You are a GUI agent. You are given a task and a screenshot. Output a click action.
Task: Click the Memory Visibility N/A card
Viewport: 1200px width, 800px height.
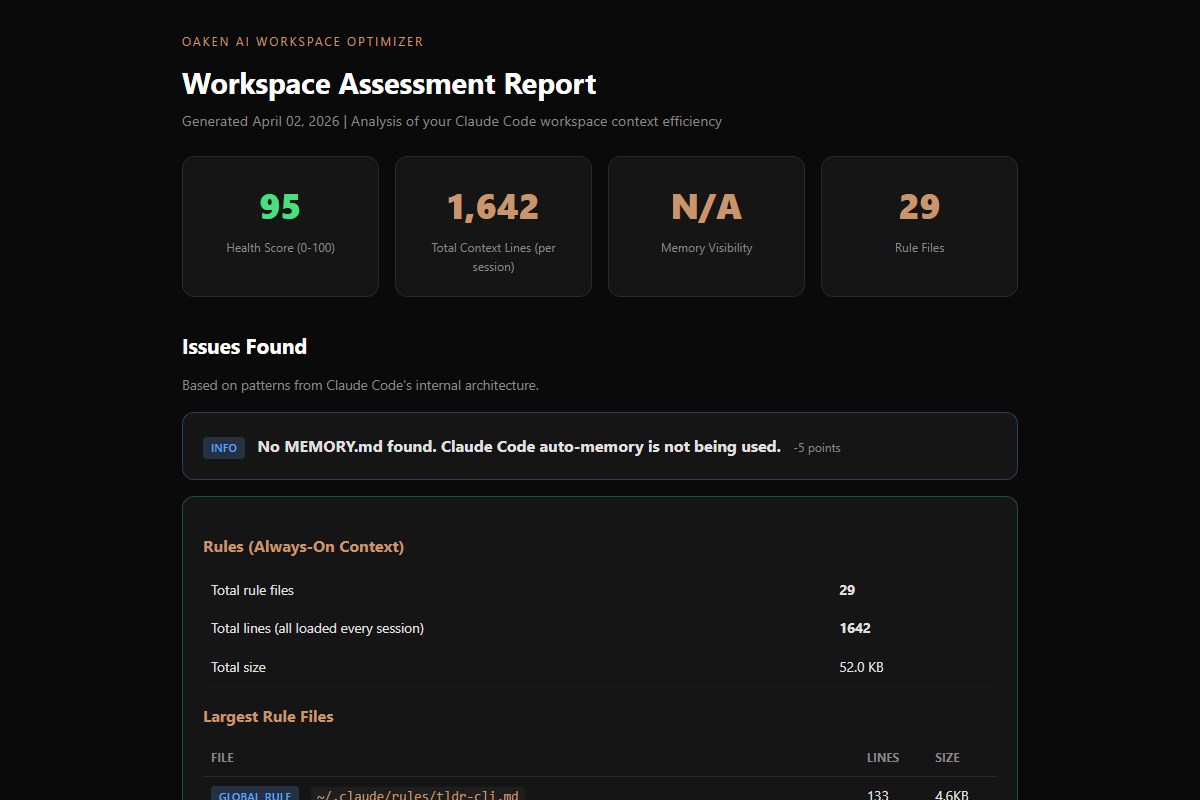(x=706, y=226)
